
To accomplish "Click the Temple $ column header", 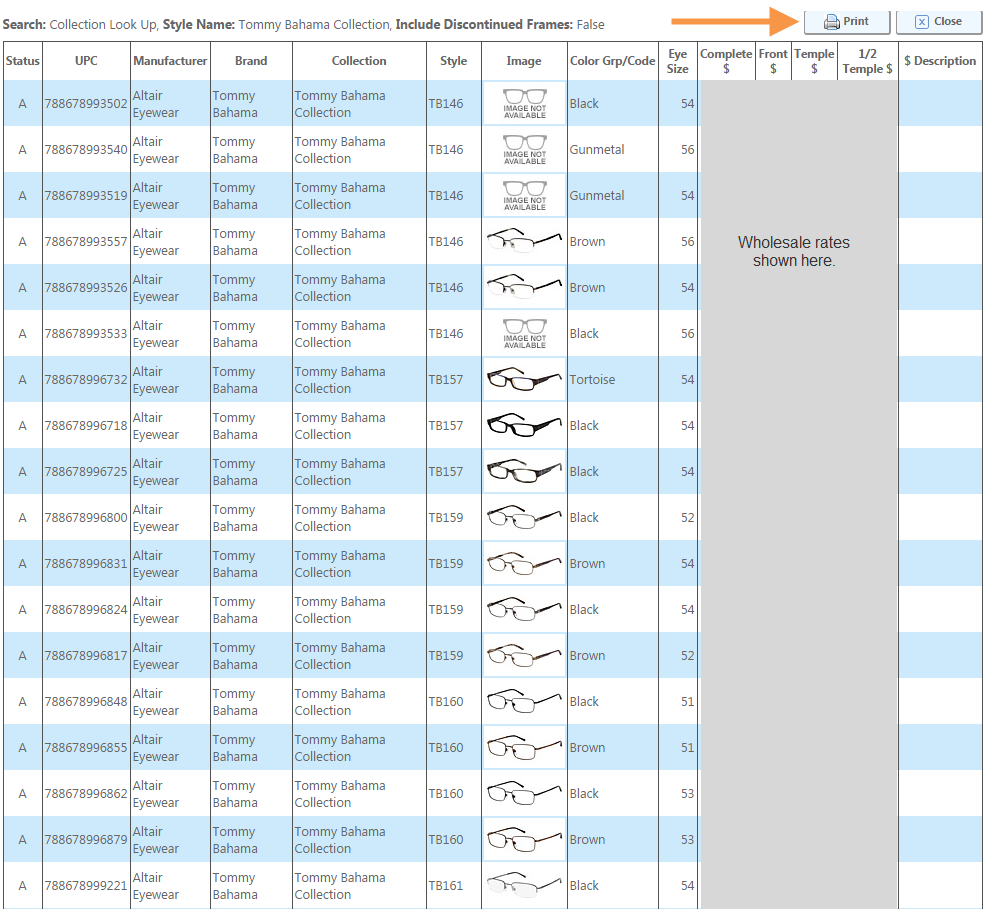I will point(814,61).
